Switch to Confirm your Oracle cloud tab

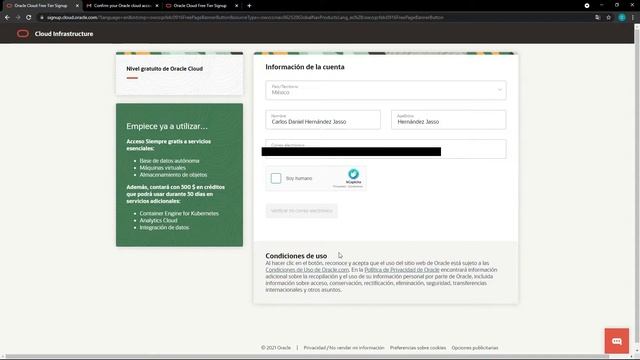[x=122, y=6]
